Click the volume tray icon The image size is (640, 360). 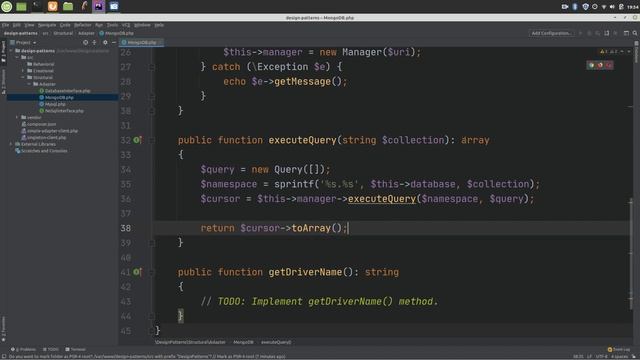click(x=612, y=7)
